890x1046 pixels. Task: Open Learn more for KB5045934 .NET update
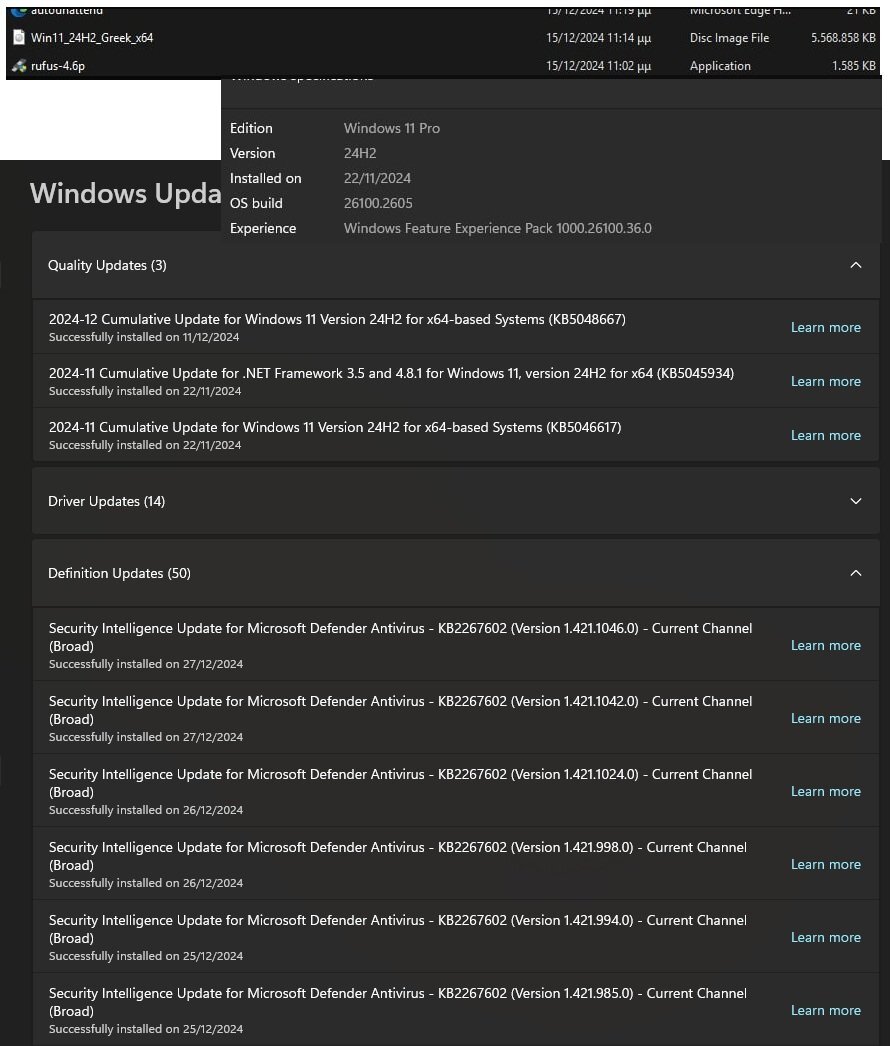(825, 382)
